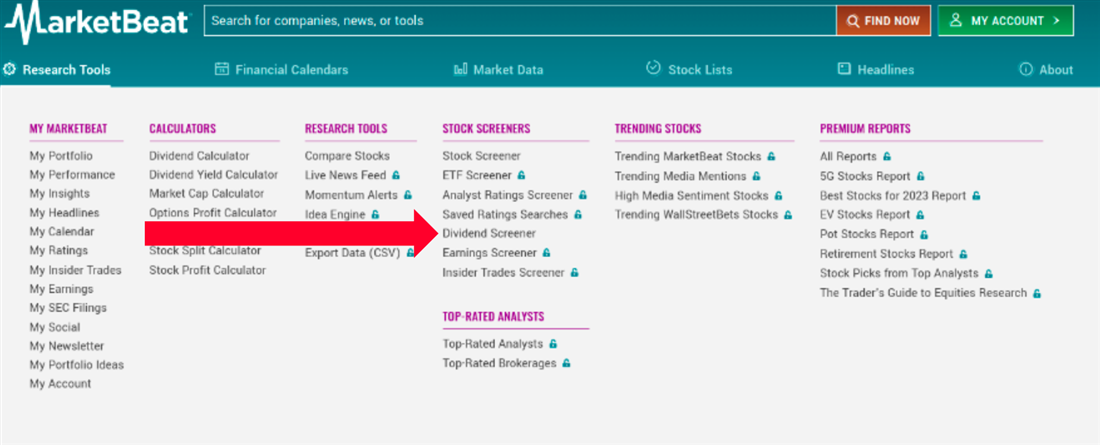Open My Newsletter link
This screenshot has width=1100, height=445.
(x=67, y=346)
